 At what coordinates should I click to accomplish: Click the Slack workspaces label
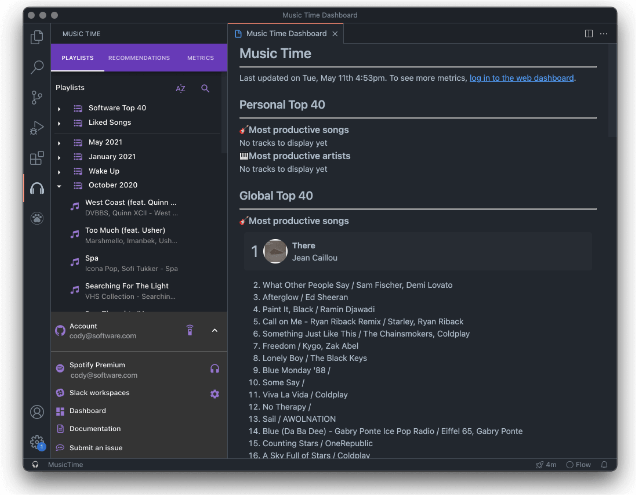pos(99,393)
